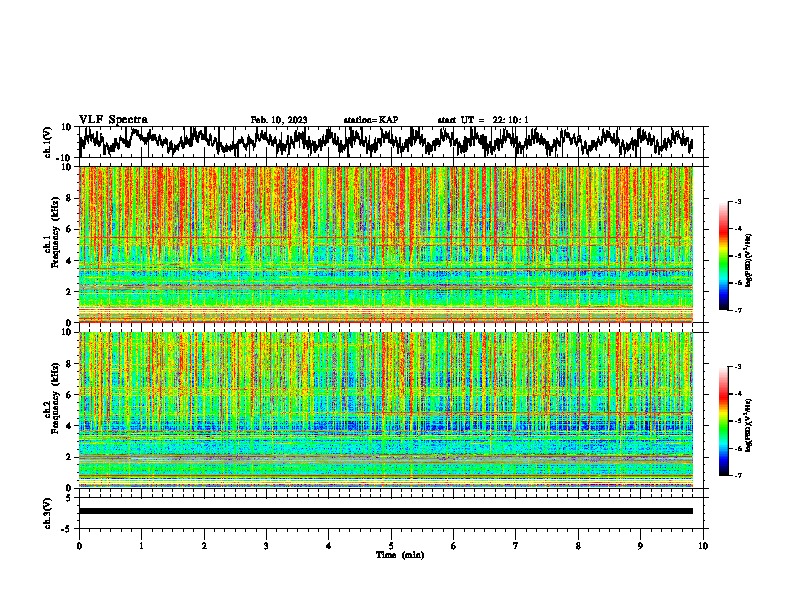Click the ch.1 color scale bar
The image size is (792, 612).
point(723,256)
